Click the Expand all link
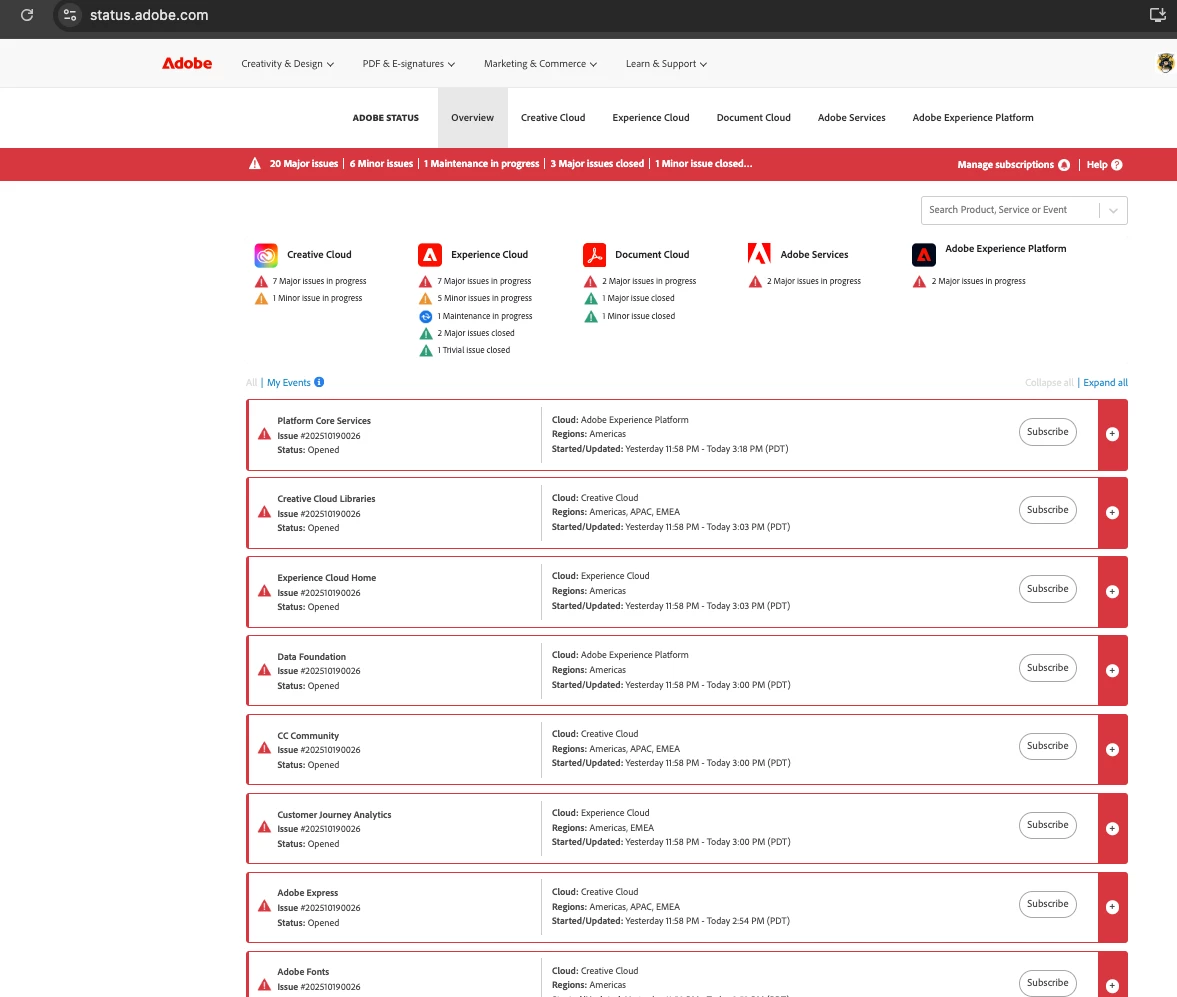Image resolution: width=1177 pixels, height=997 pixels. click(x=1105, y=383)
